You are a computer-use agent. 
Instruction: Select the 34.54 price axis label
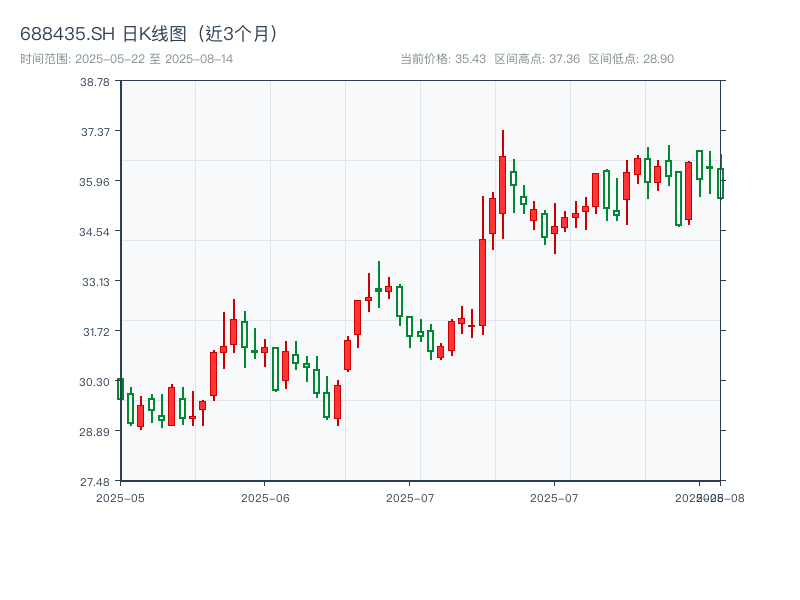point(95,232)
